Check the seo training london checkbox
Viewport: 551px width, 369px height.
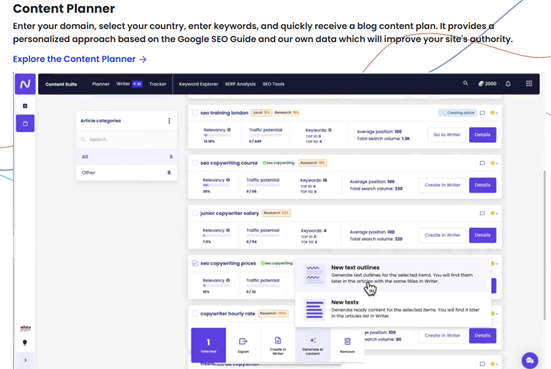[x=195, y=113]
